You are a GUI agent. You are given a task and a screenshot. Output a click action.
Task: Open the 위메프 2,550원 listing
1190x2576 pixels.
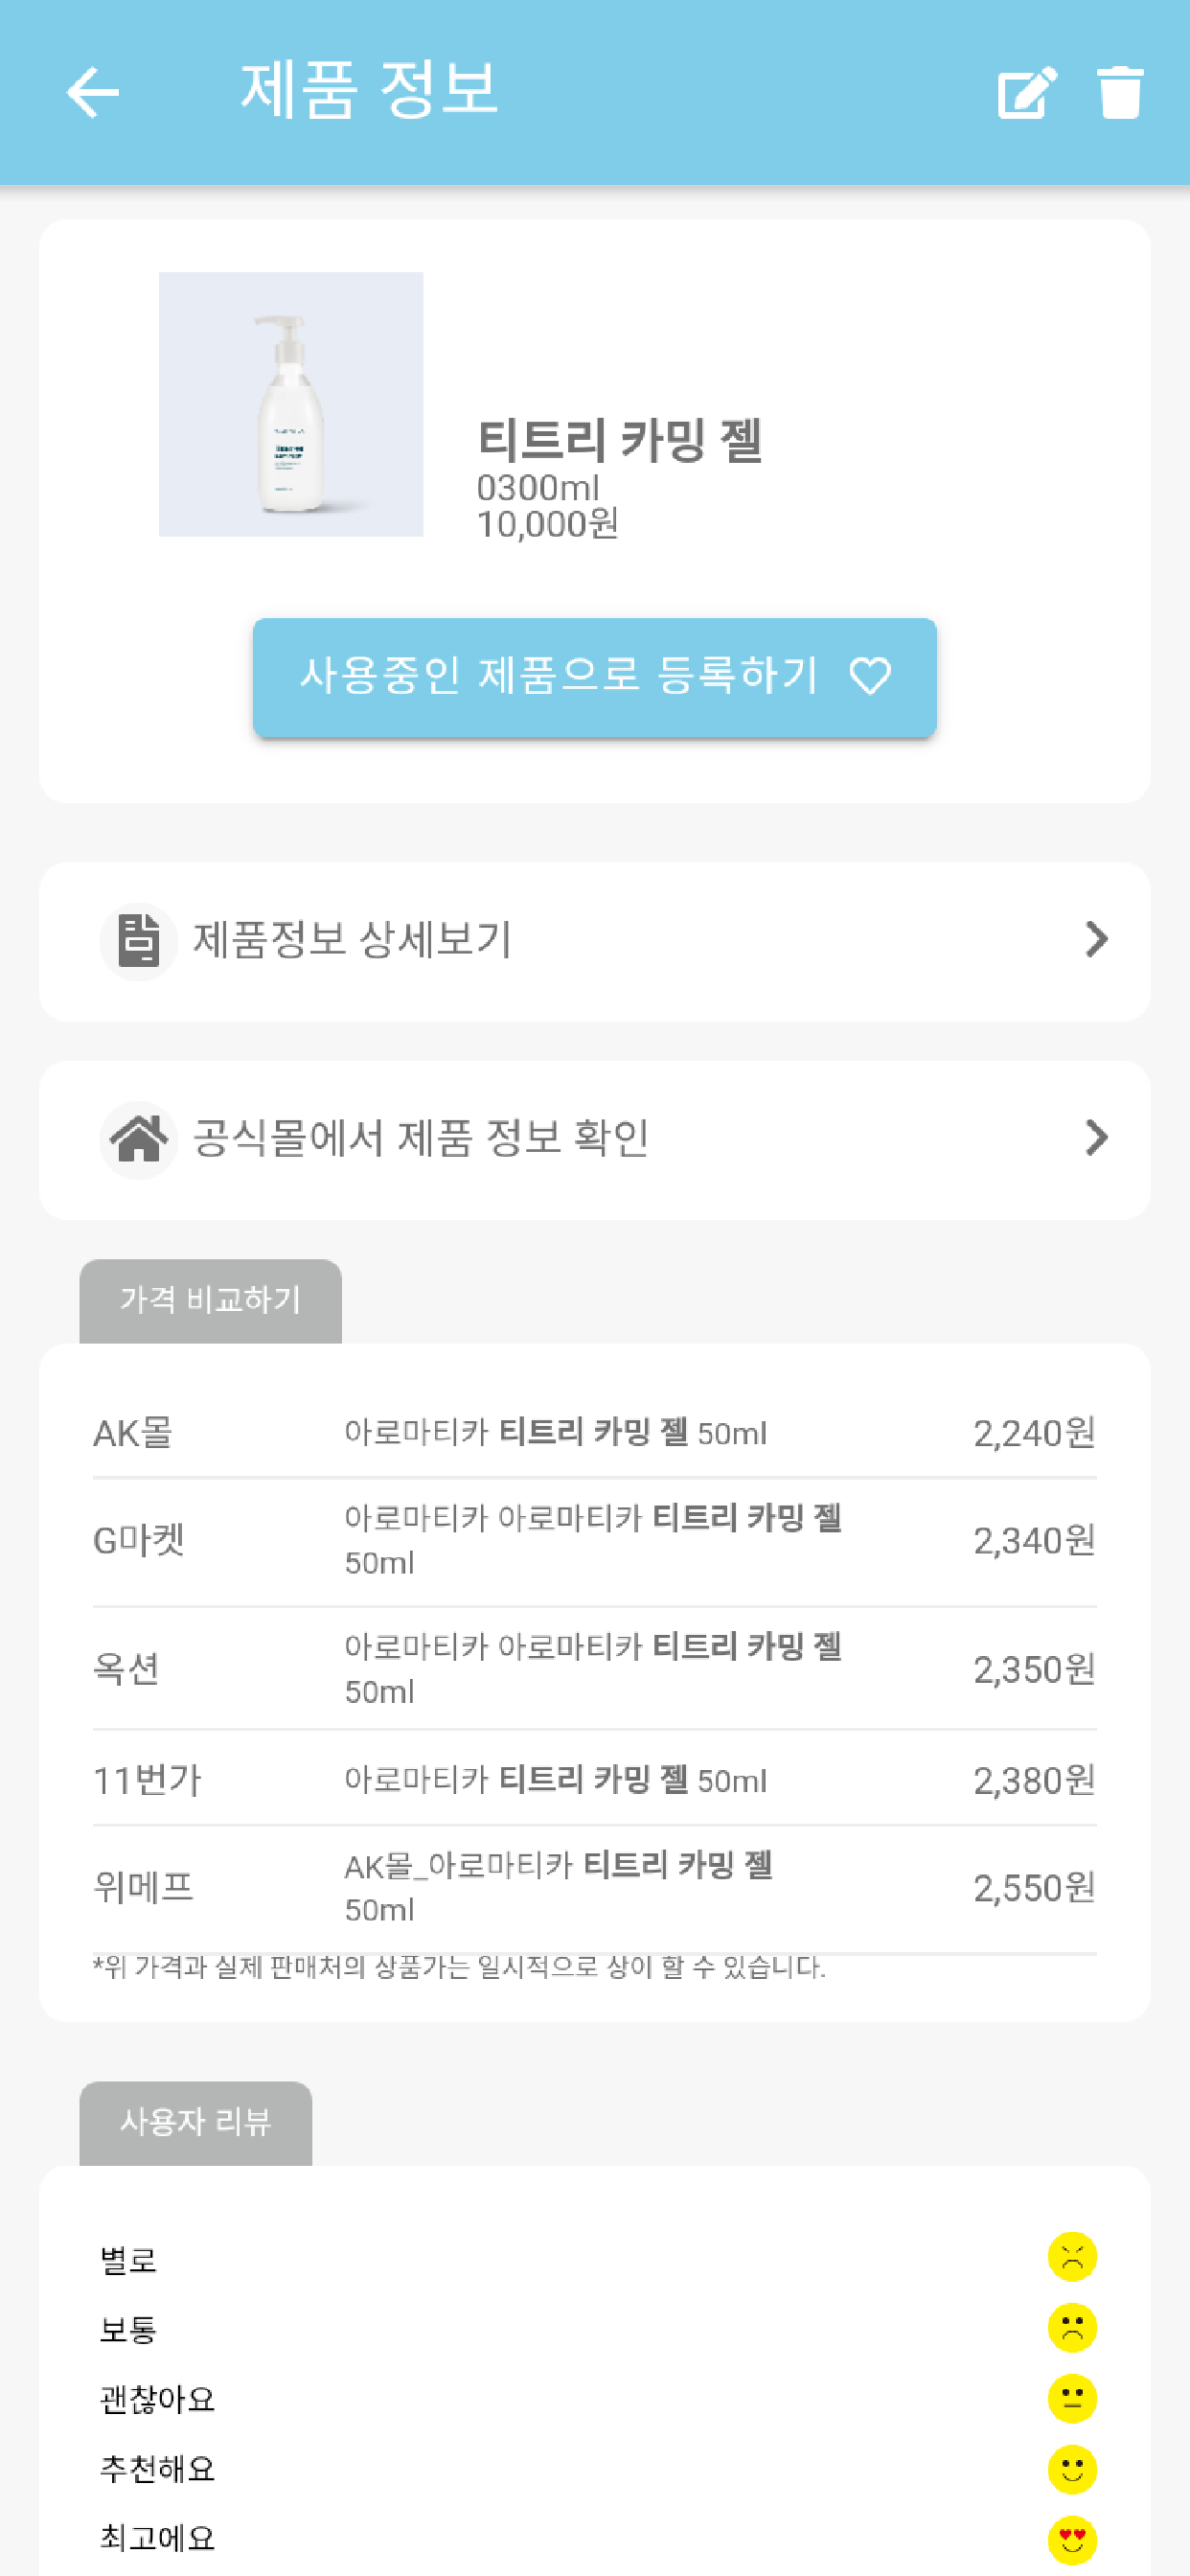[x=594, y=1888]
